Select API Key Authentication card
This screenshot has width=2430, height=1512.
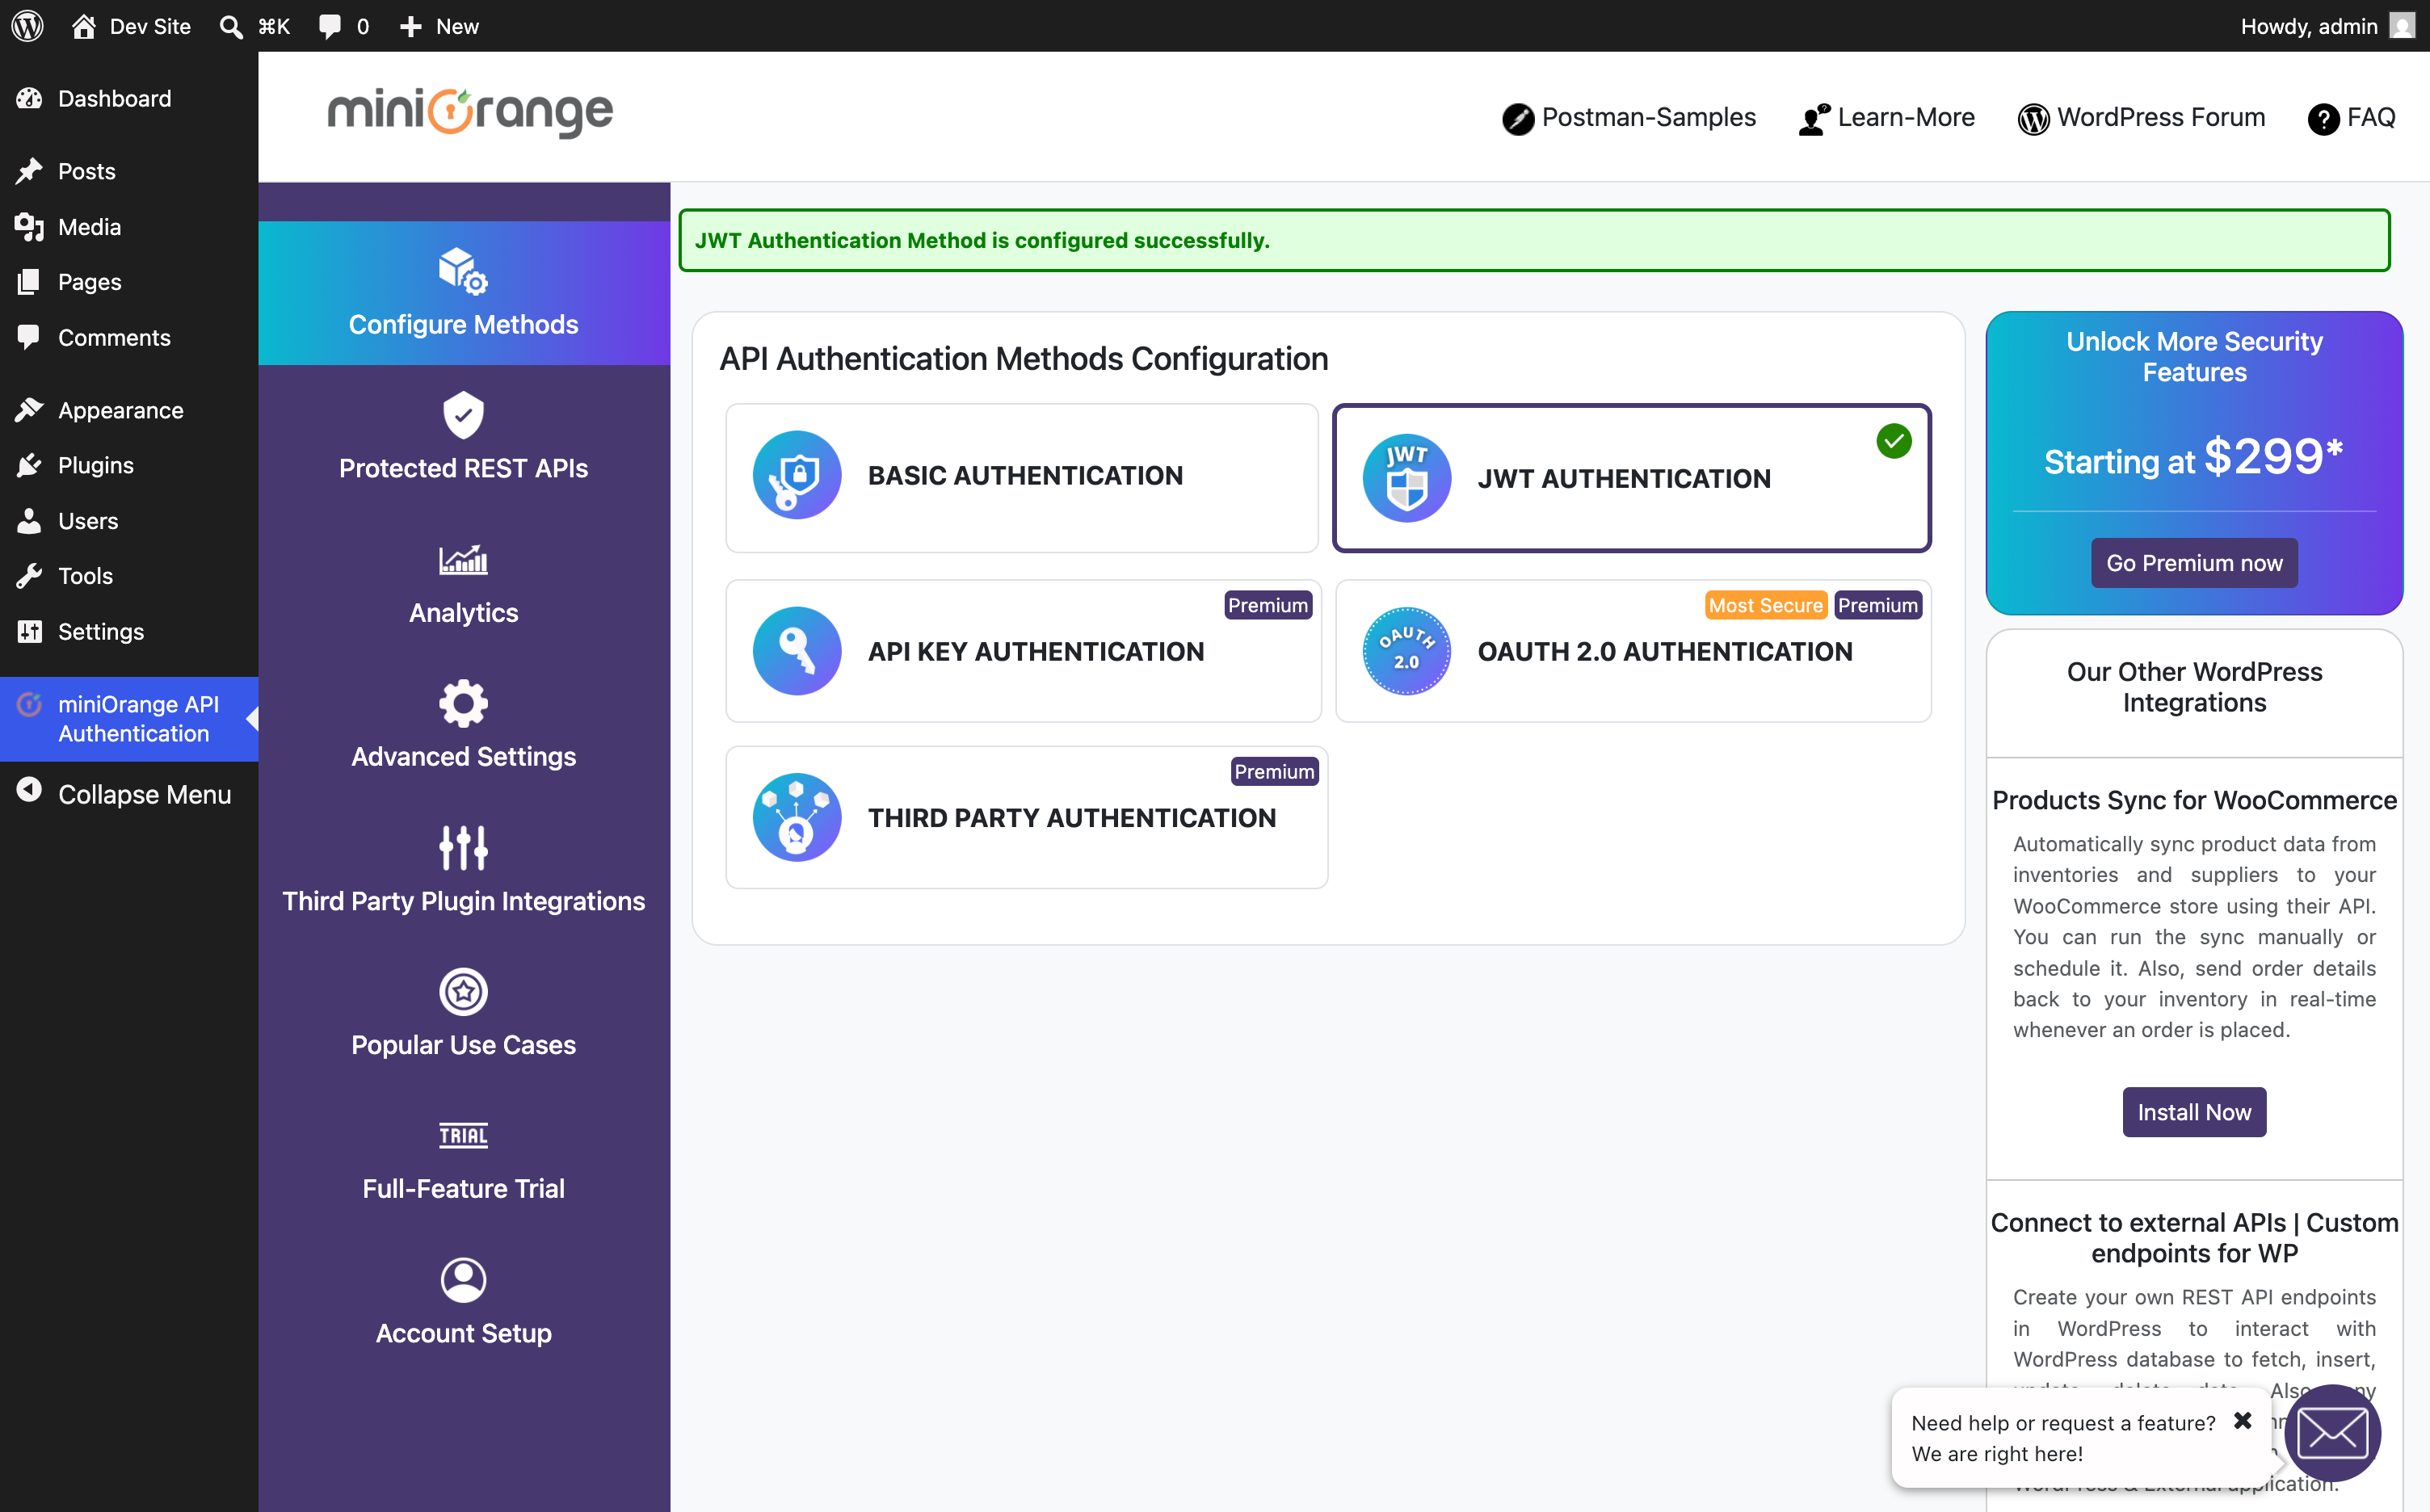coord(1024,651)
